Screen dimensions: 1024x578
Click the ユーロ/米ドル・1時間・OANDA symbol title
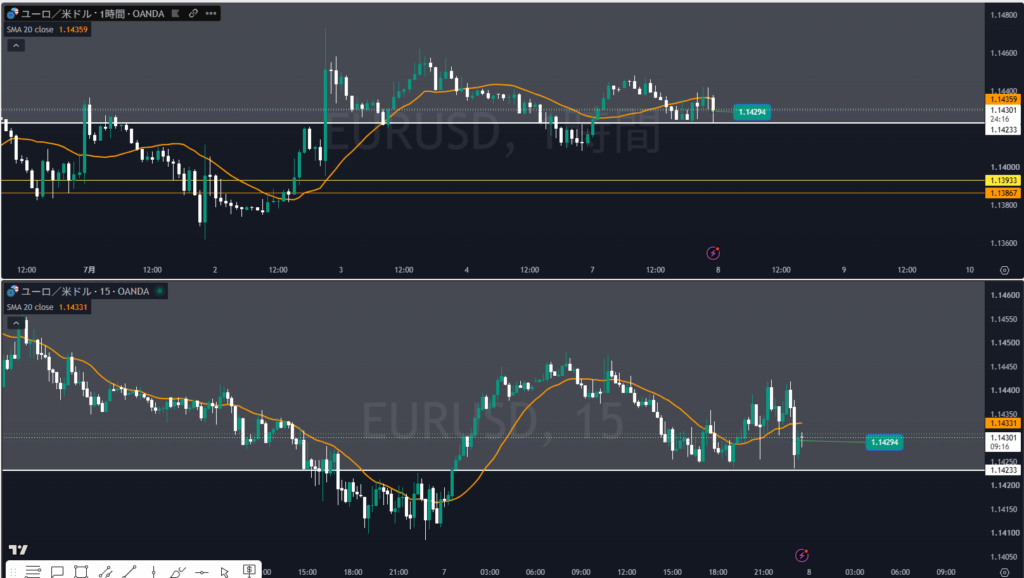click(x=92, y=13)
